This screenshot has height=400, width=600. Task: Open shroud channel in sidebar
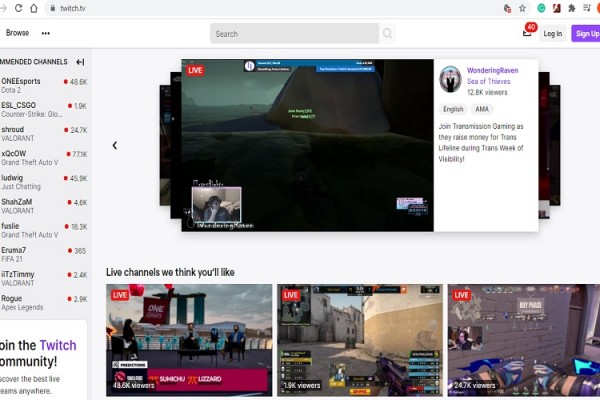(x=44, y=134)
